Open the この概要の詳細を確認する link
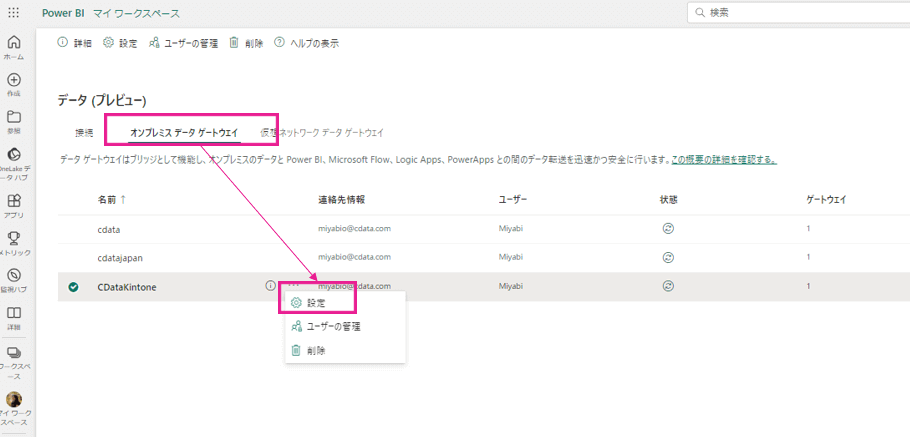Image resolution: width=910 pixels, height=437 pixels. click(x=724, y=159)
